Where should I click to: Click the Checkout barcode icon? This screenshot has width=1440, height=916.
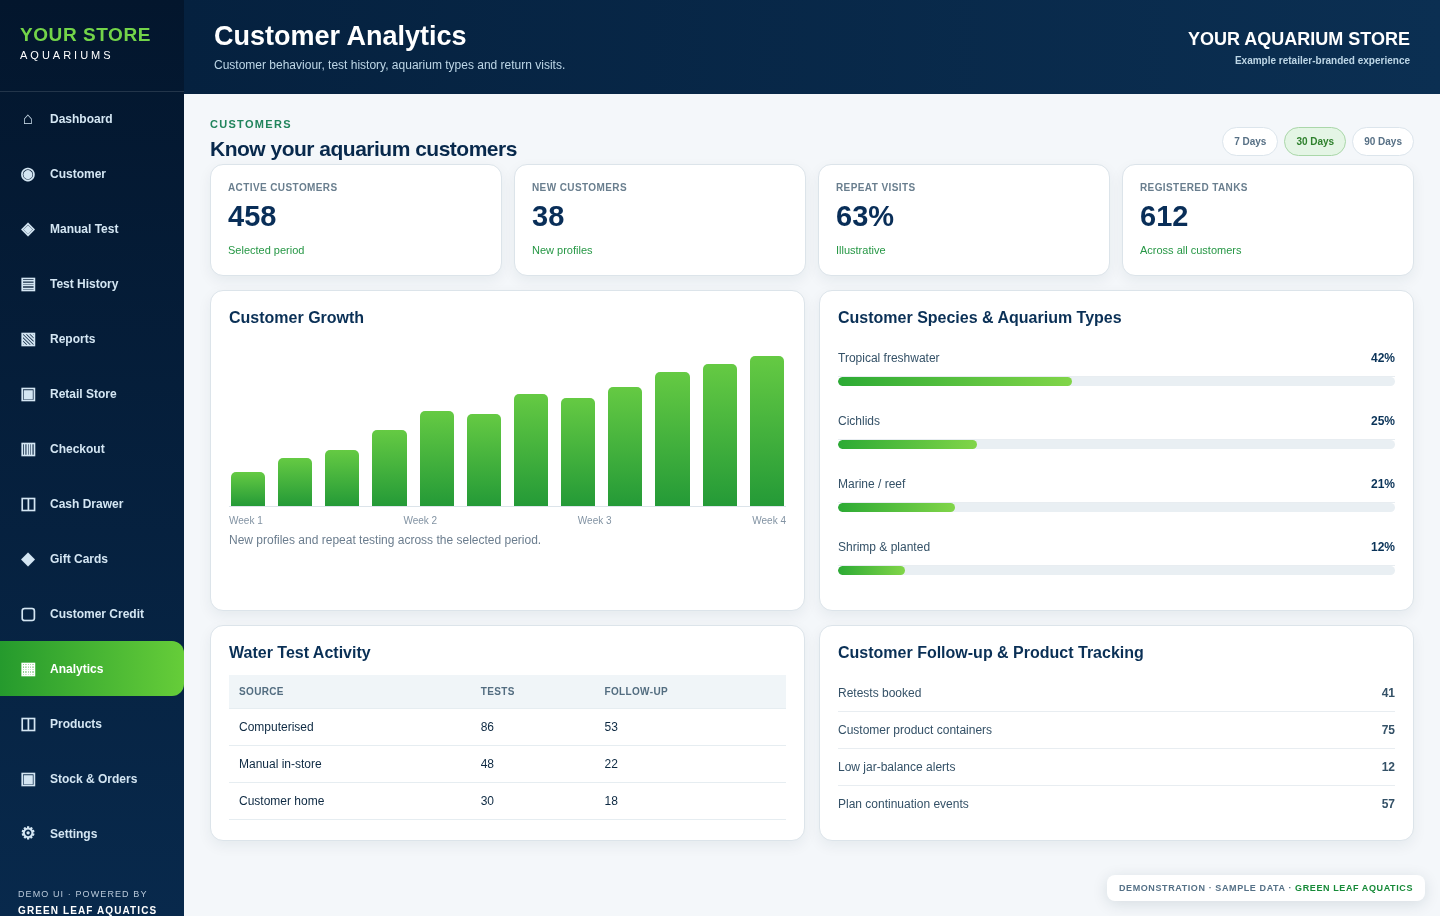[28, 449]
